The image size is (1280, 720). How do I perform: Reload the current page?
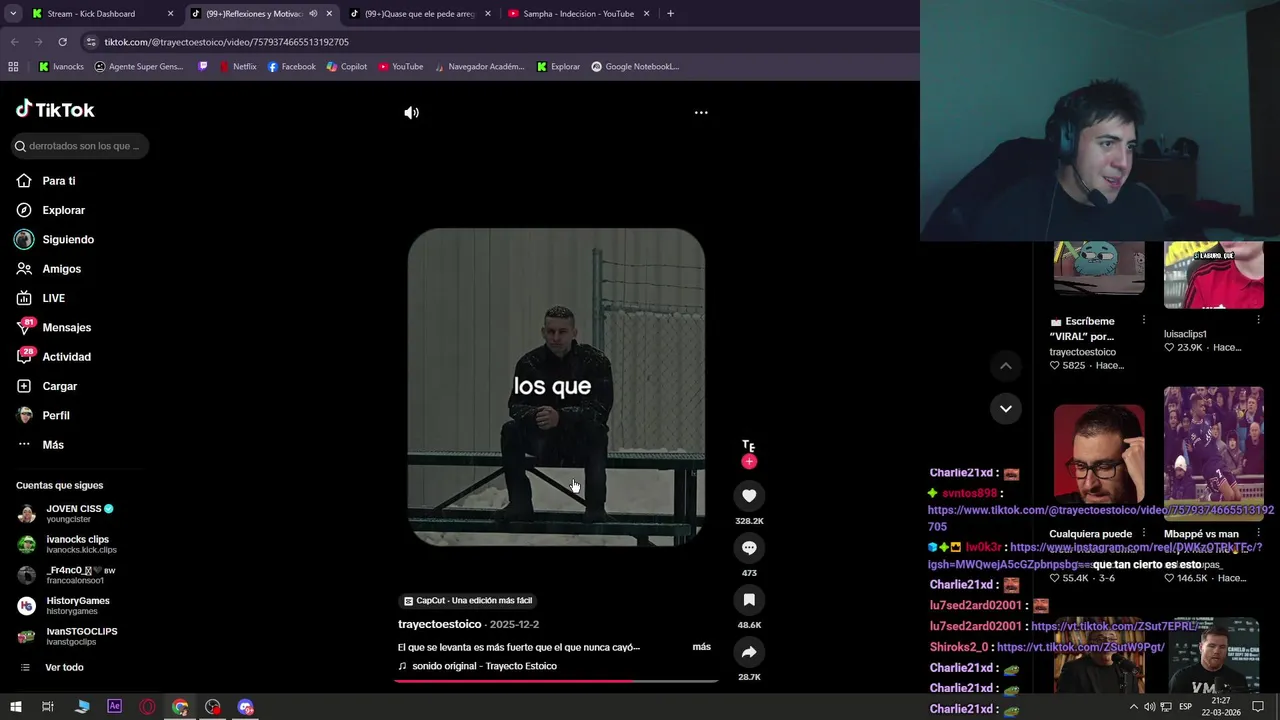click(62, 42)
